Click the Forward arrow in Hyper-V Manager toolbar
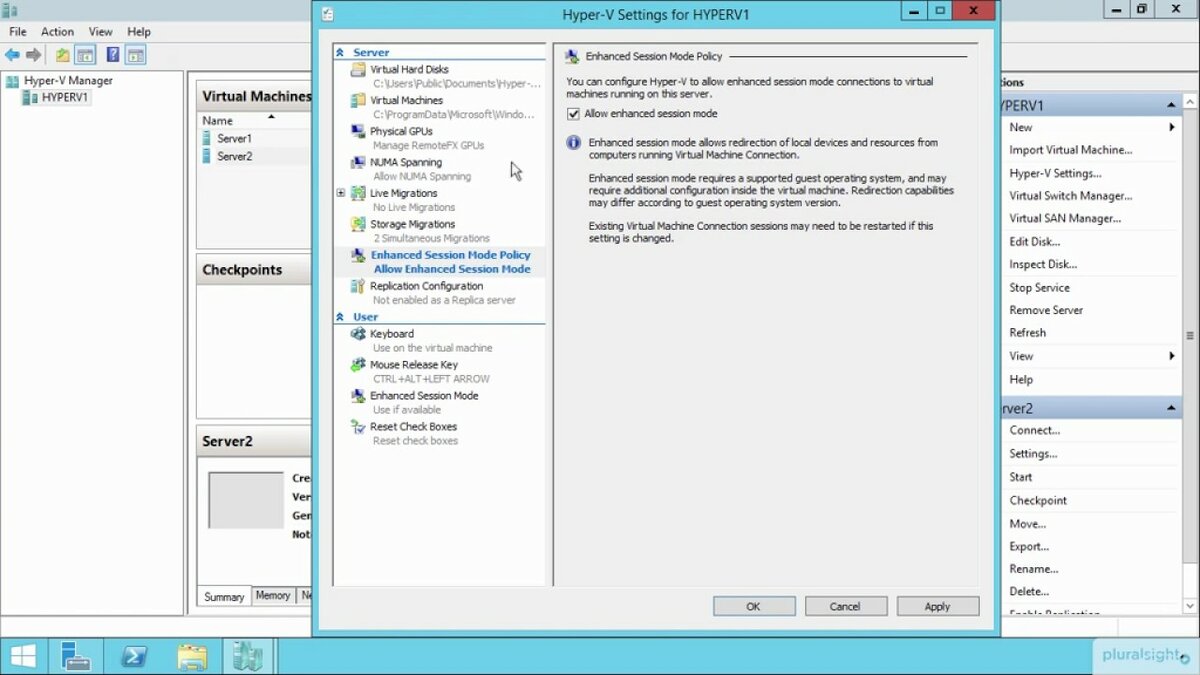This screenshot has width=1200, height=675. point(33,55)
